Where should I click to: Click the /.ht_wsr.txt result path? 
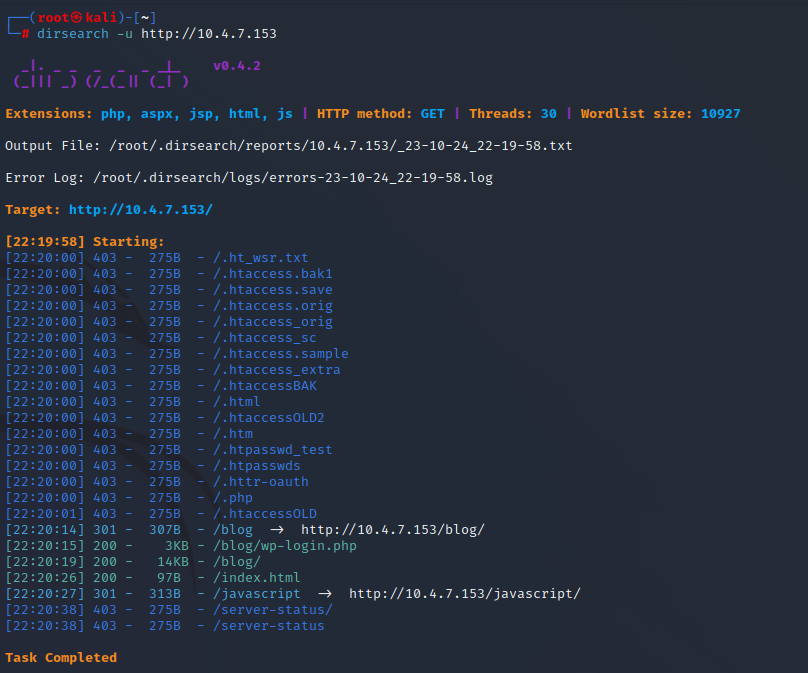[261, 258]
